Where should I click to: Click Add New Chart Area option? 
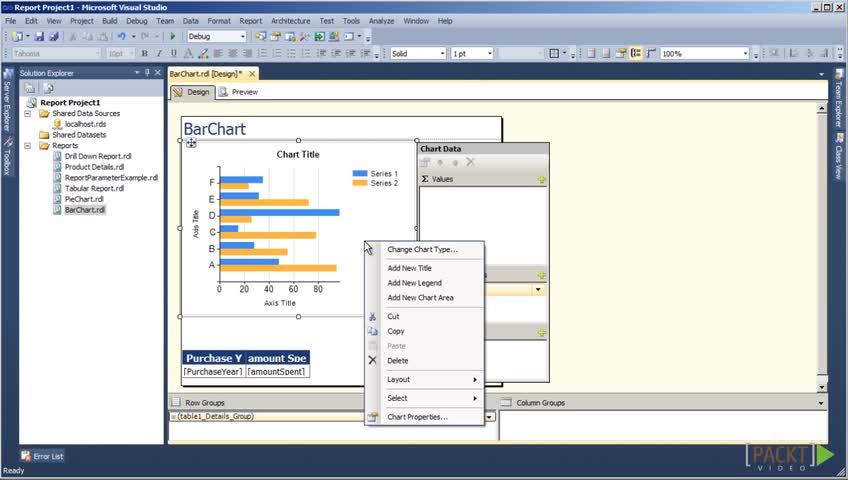tap(420, 298)
